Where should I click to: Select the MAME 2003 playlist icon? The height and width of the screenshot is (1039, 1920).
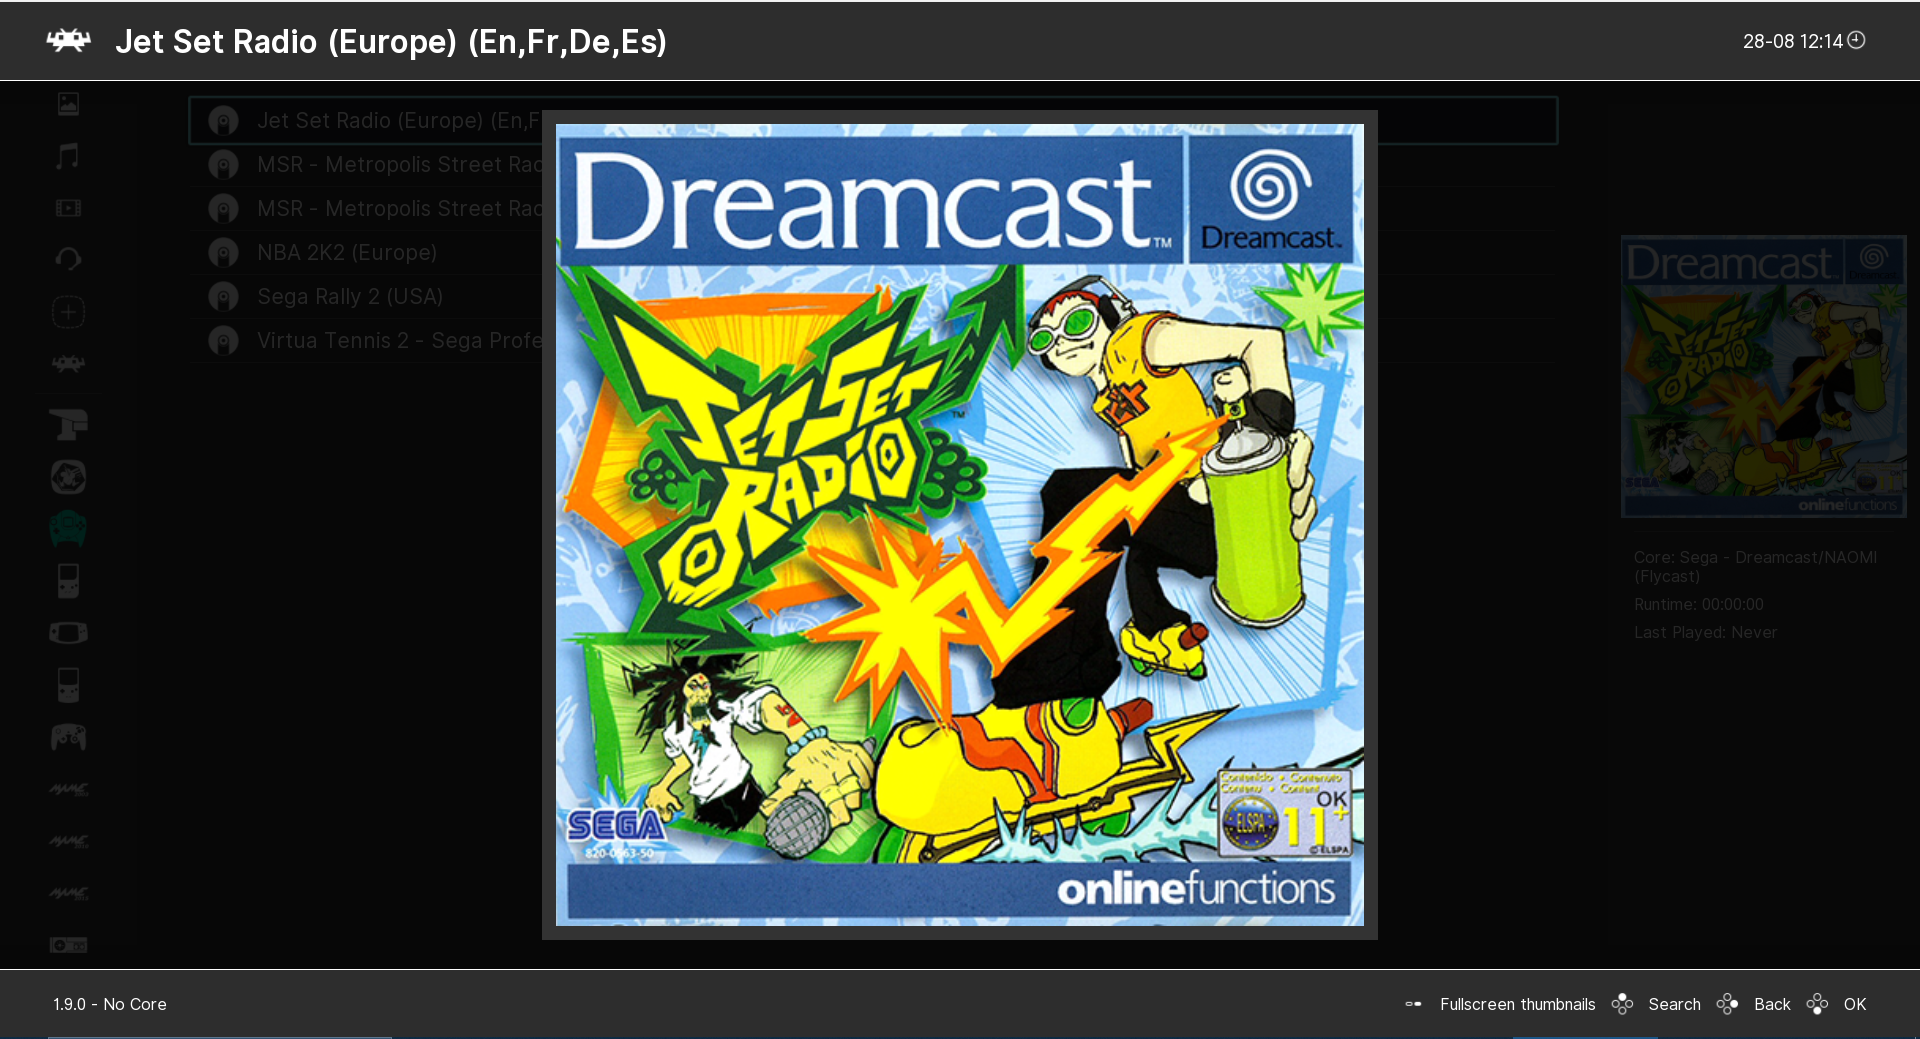68,789
